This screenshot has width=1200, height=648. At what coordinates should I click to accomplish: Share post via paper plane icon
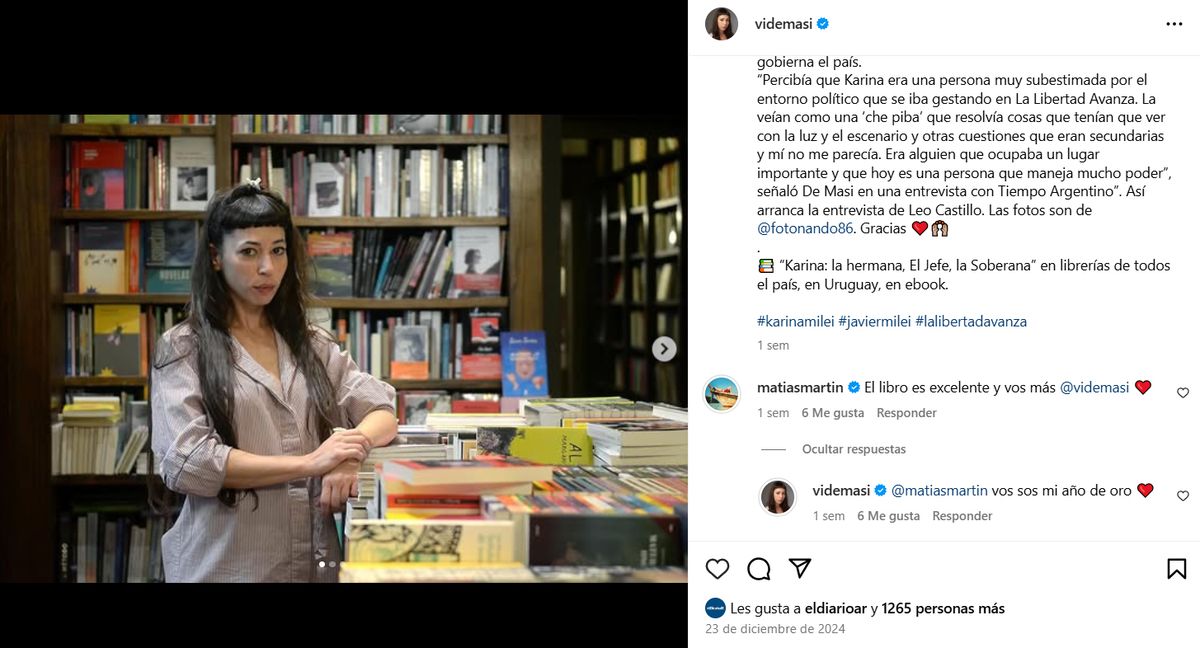point(800,568)
